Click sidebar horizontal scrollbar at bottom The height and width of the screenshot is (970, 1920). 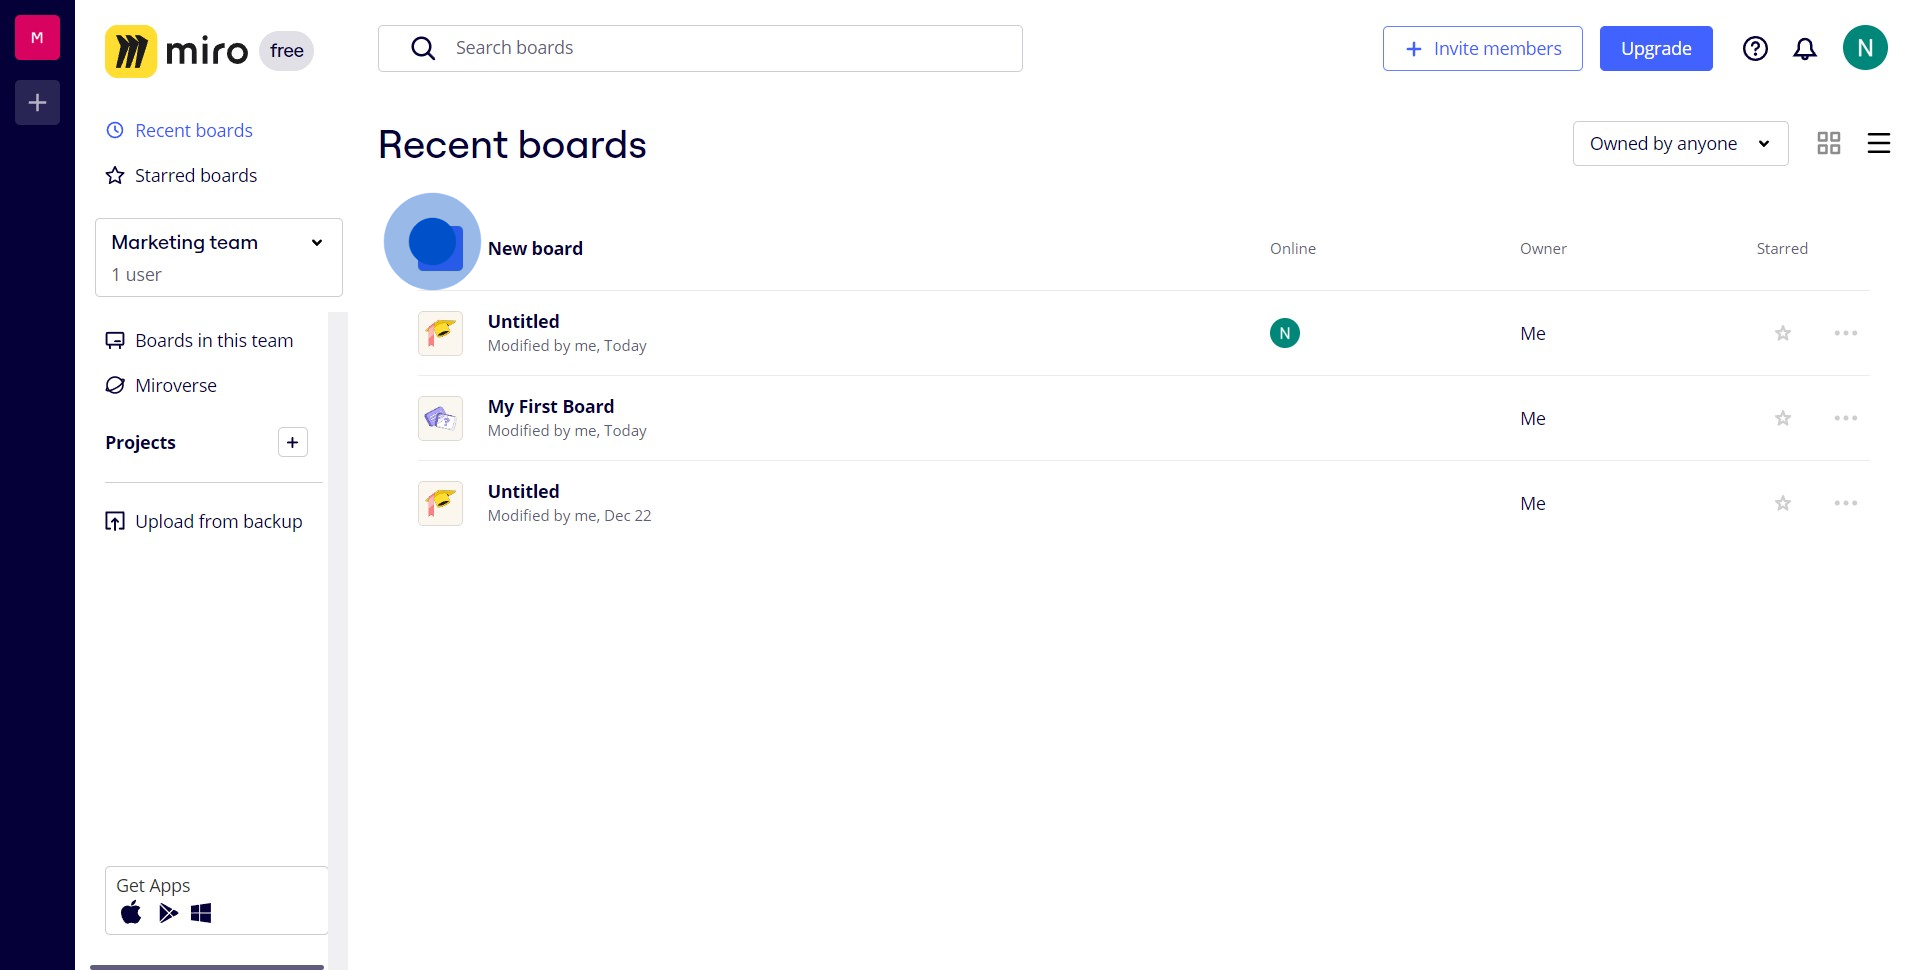[x=207, y=967]
